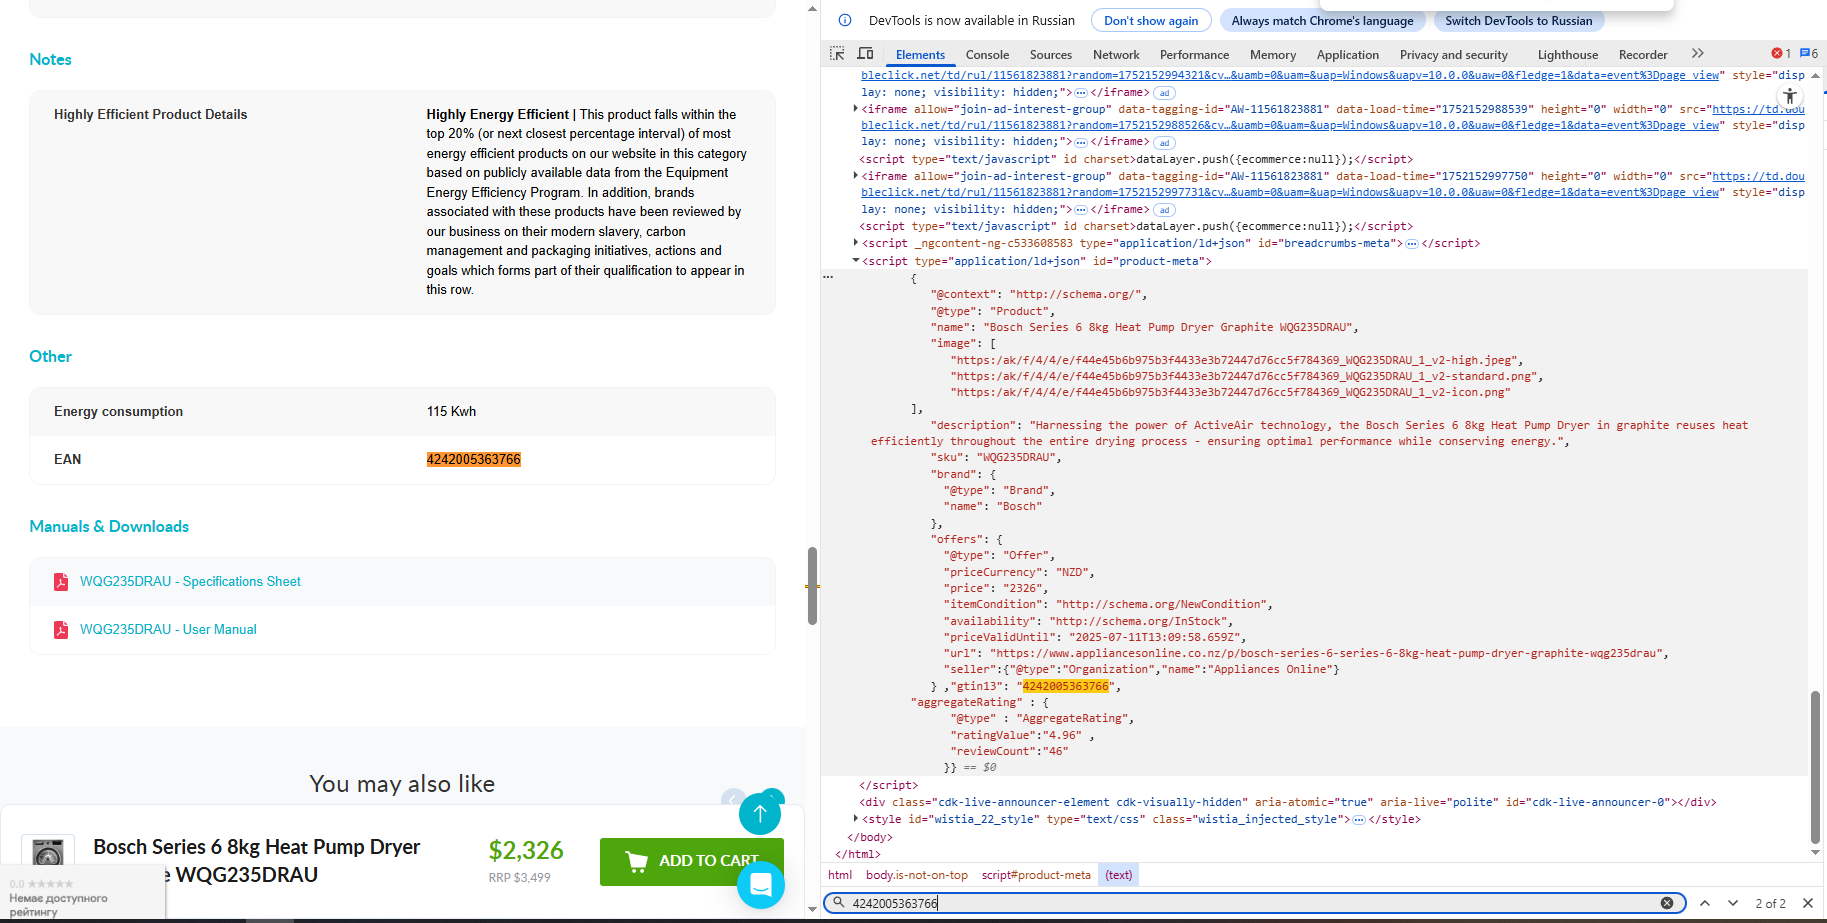1827x923 pixels.
Task: Open the Privacy and security tab
Action: coord(1454,55)
